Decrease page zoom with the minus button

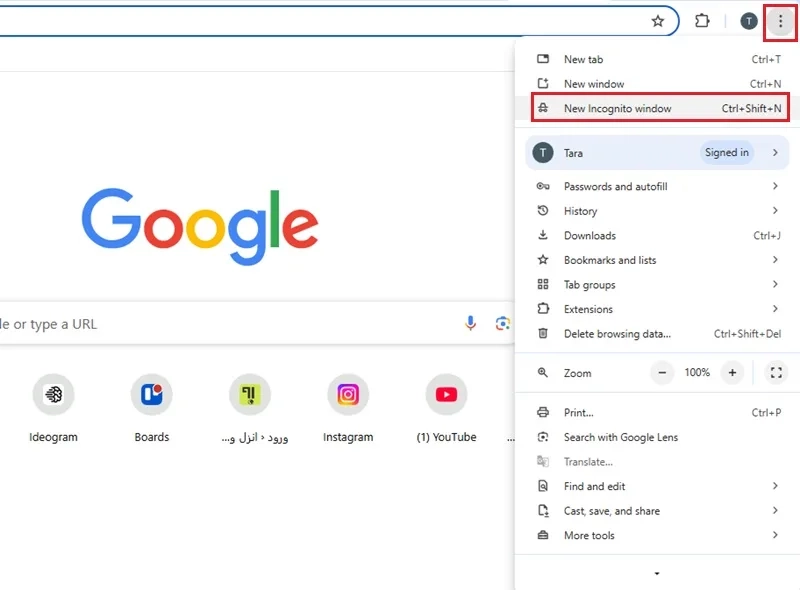coord(662,372)
